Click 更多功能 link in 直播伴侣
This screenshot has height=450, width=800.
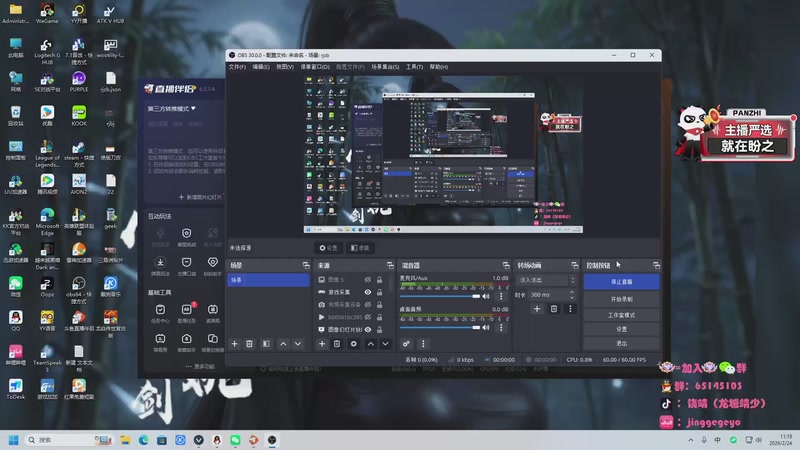(x=200, y=366)
